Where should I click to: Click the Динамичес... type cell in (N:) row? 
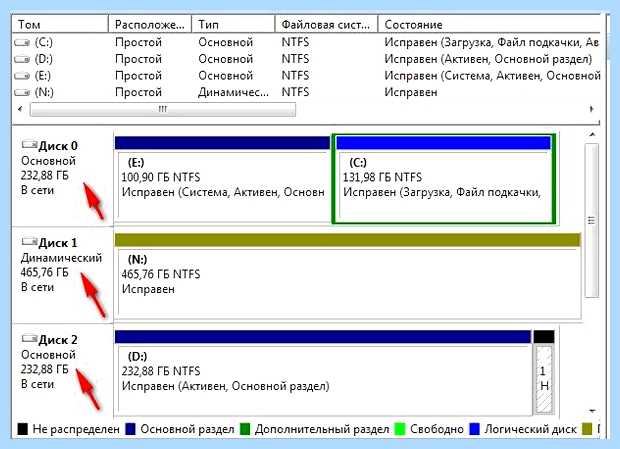(x=234, y=92)
